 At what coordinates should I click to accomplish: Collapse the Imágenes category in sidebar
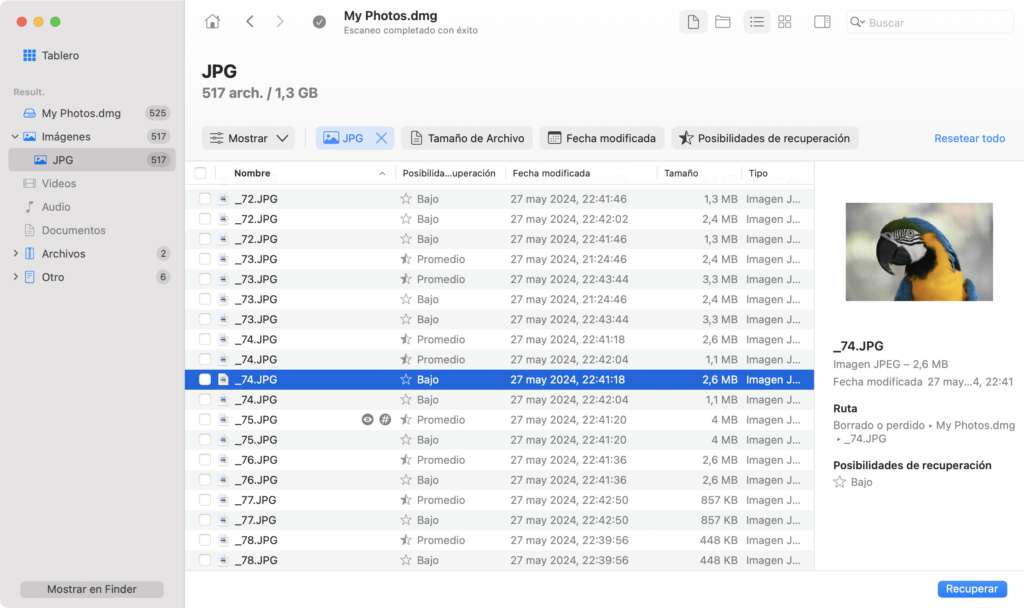pyautogui.click(x=15, y=137)
